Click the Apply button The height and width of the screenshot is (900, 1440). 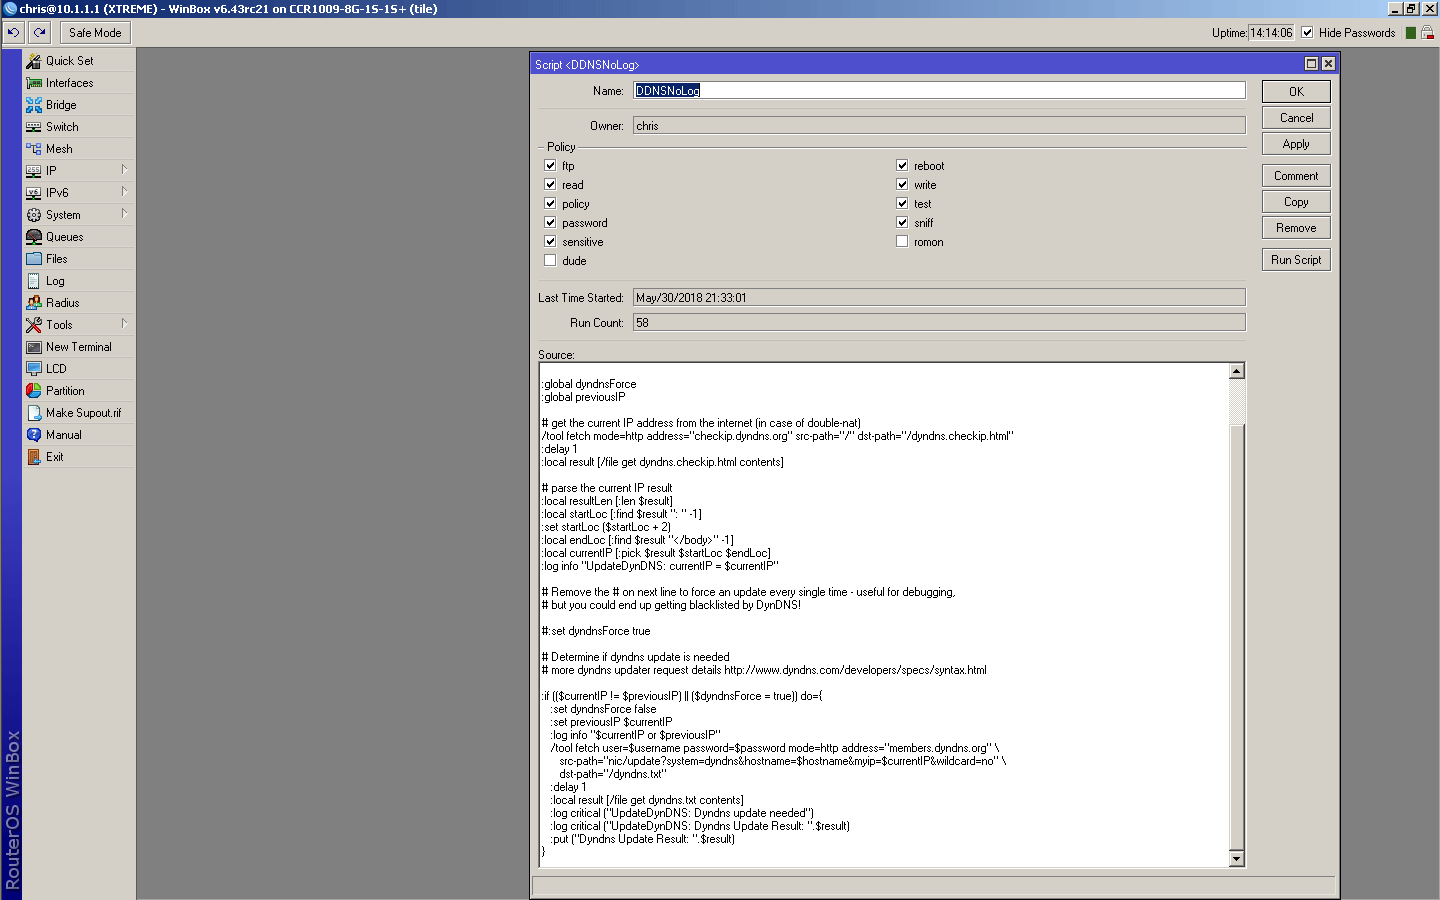pyautogui.click(x=1296, y=143)
